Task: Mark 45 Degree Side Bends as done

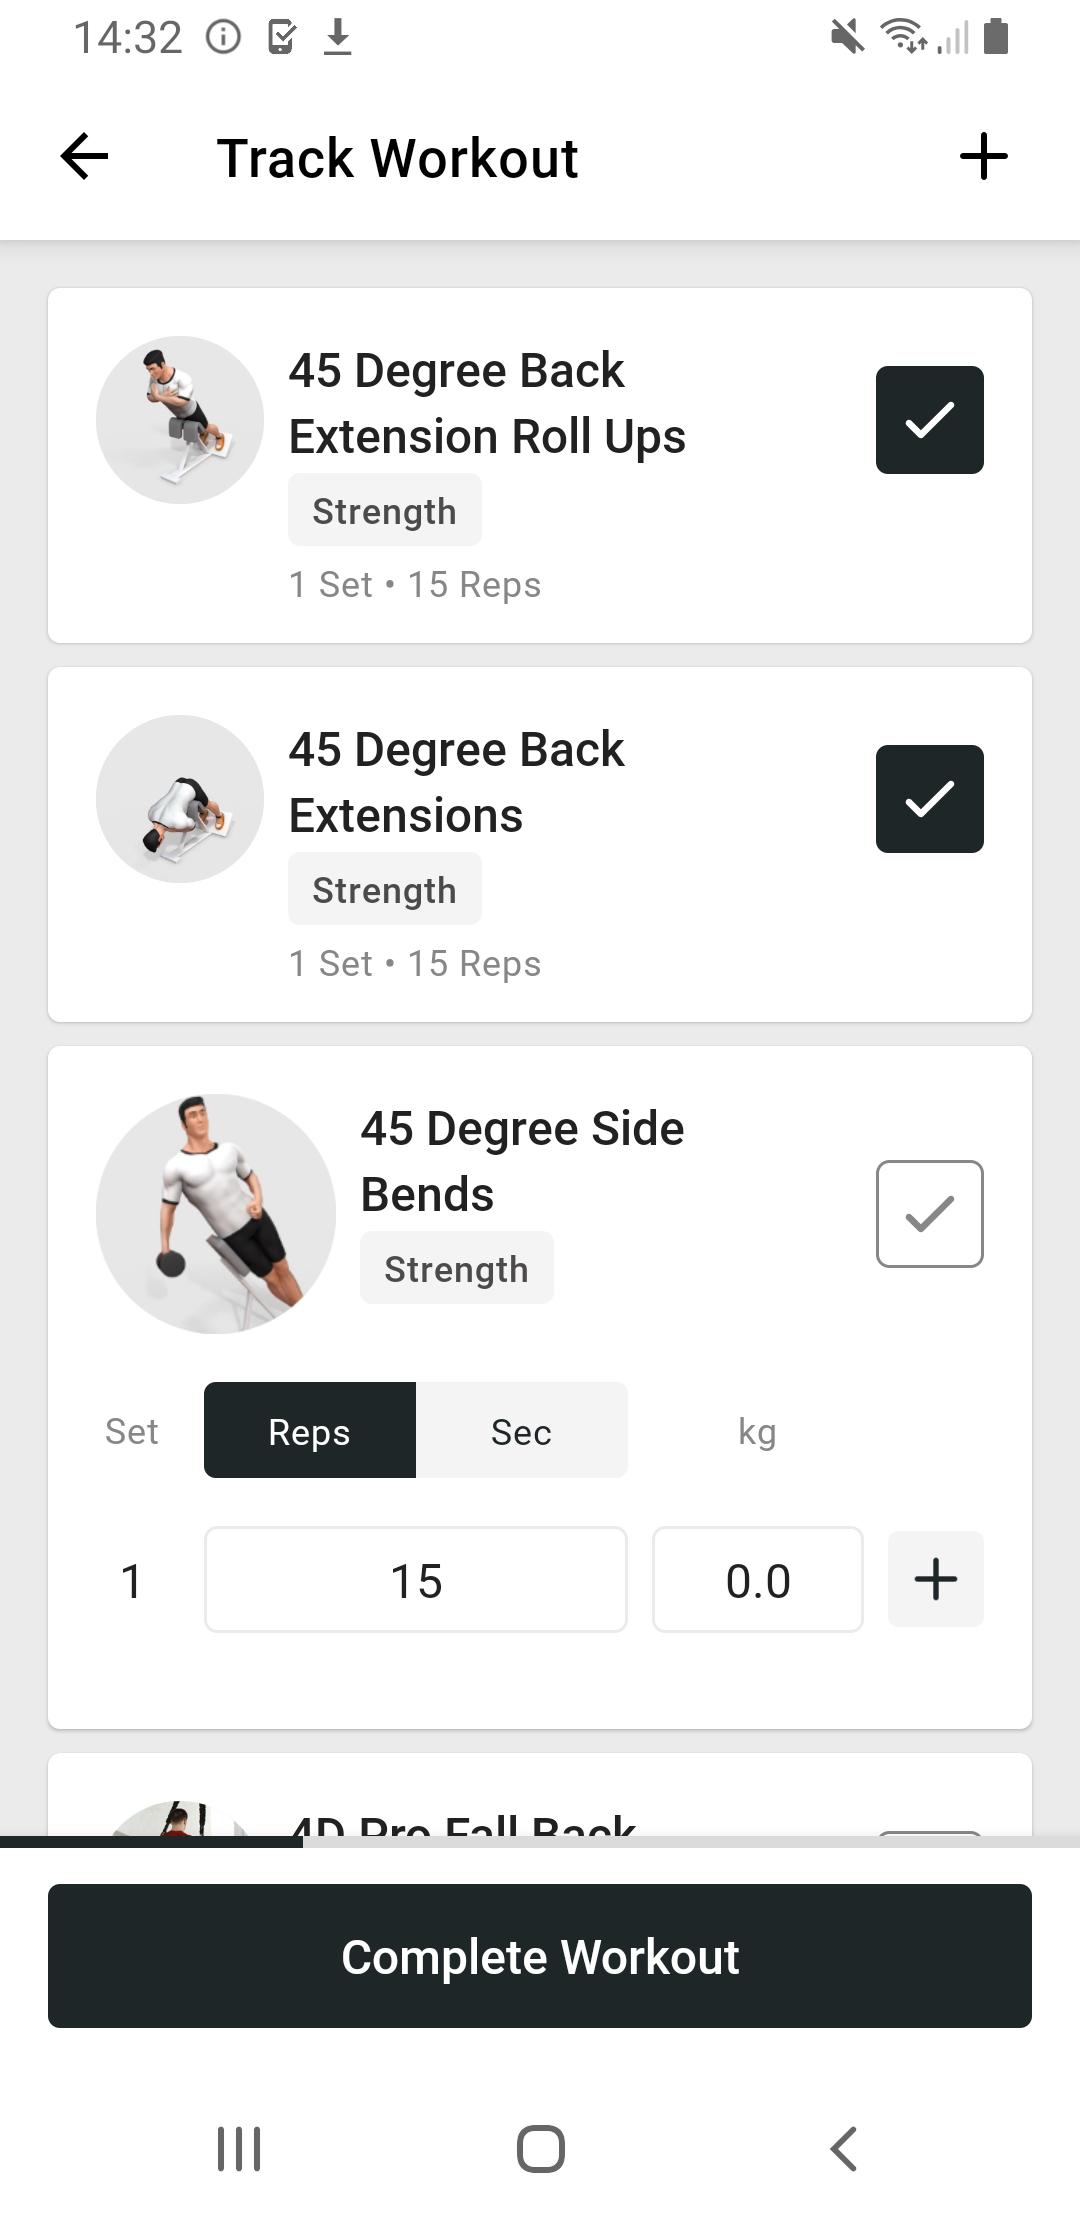Action: (x=930, y=1214)
